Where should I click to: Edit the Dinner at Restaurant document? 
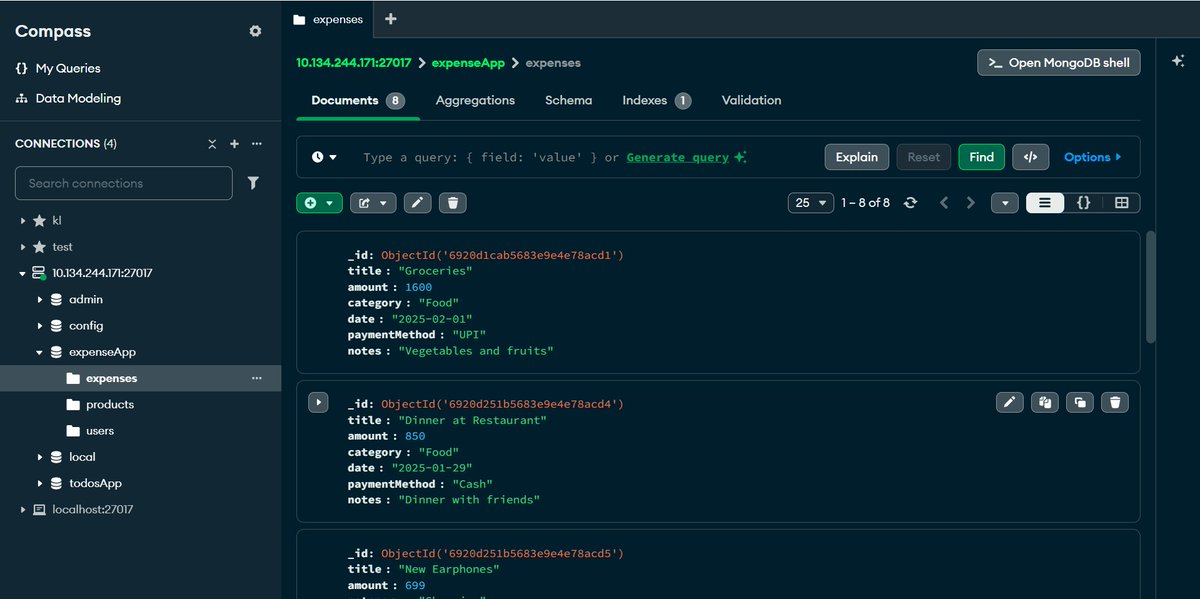pyautogui.click(x=1010, y=402)
